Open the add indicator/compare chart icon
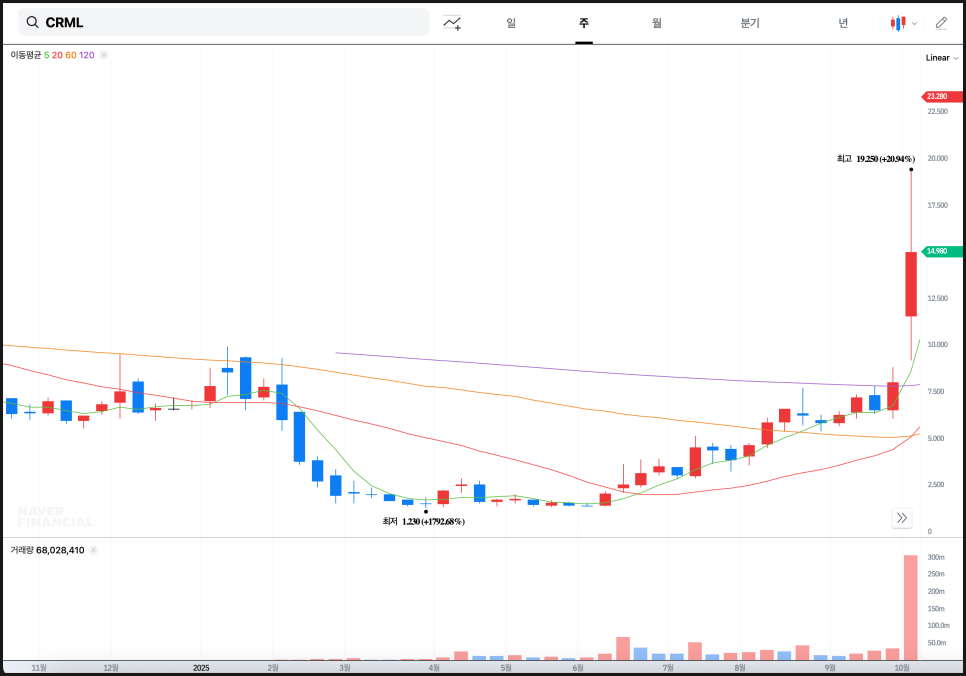Image resolution: width=966 pixels, height=676 pixels. pyautogui.click(x=453, y=23)
